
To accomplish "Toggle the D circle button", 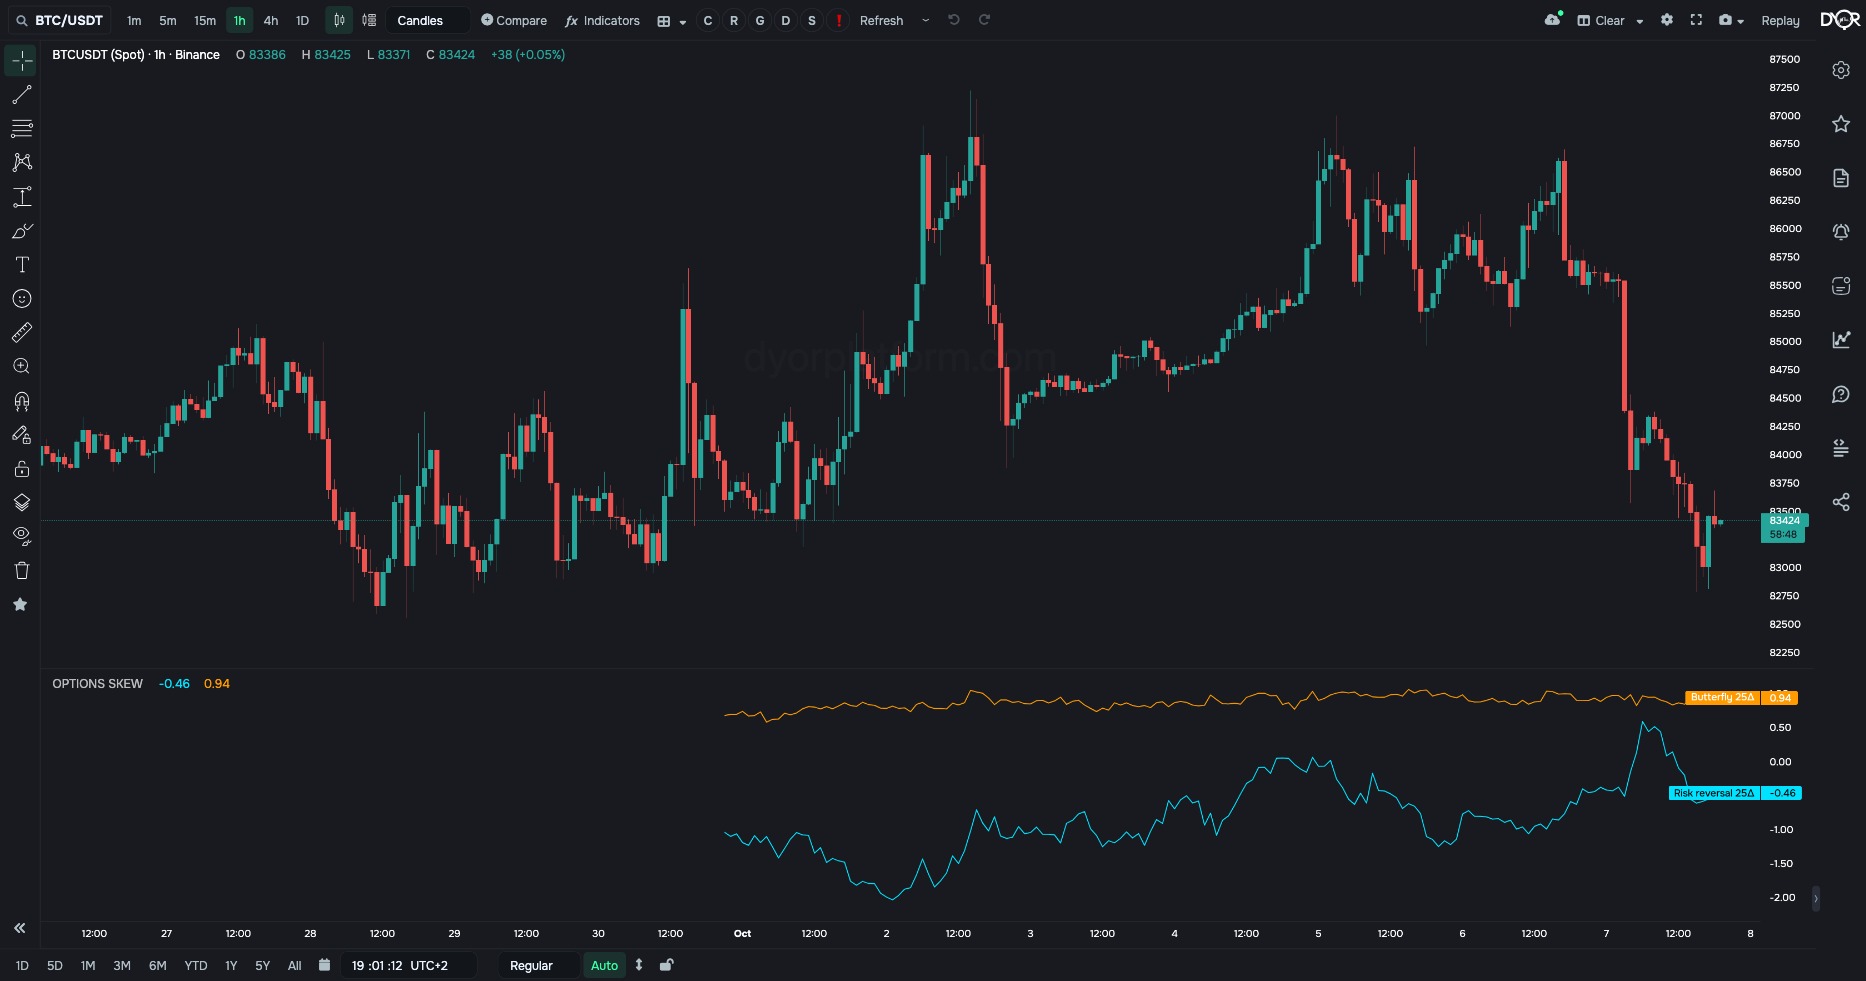I will point(786,20).
